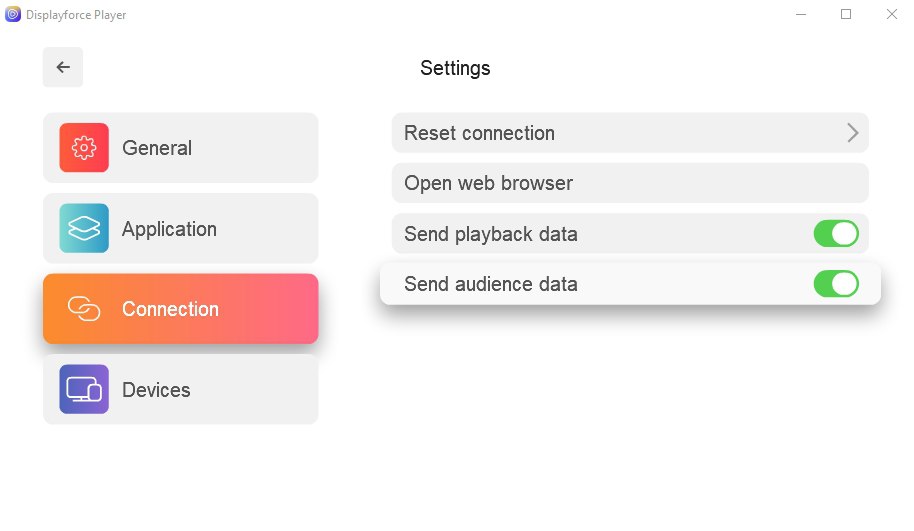Click the back arrow button

click(x=63, y=67)
